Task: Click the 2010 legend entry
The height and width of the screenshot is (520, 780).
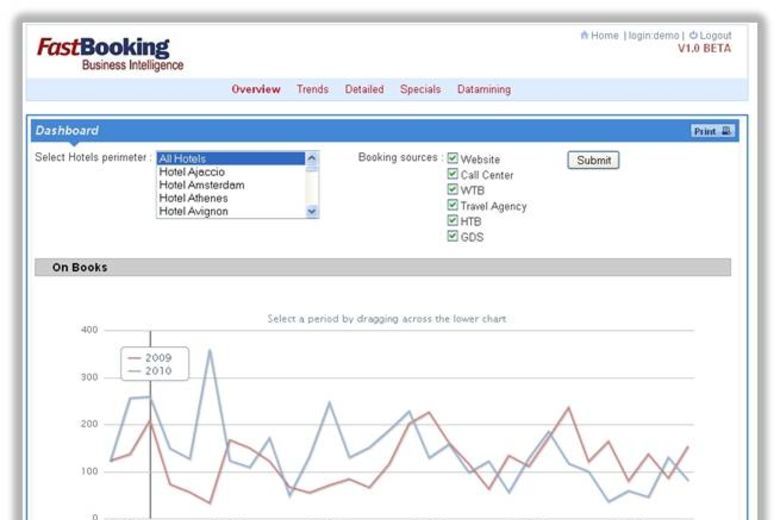Action: [150, 371]
